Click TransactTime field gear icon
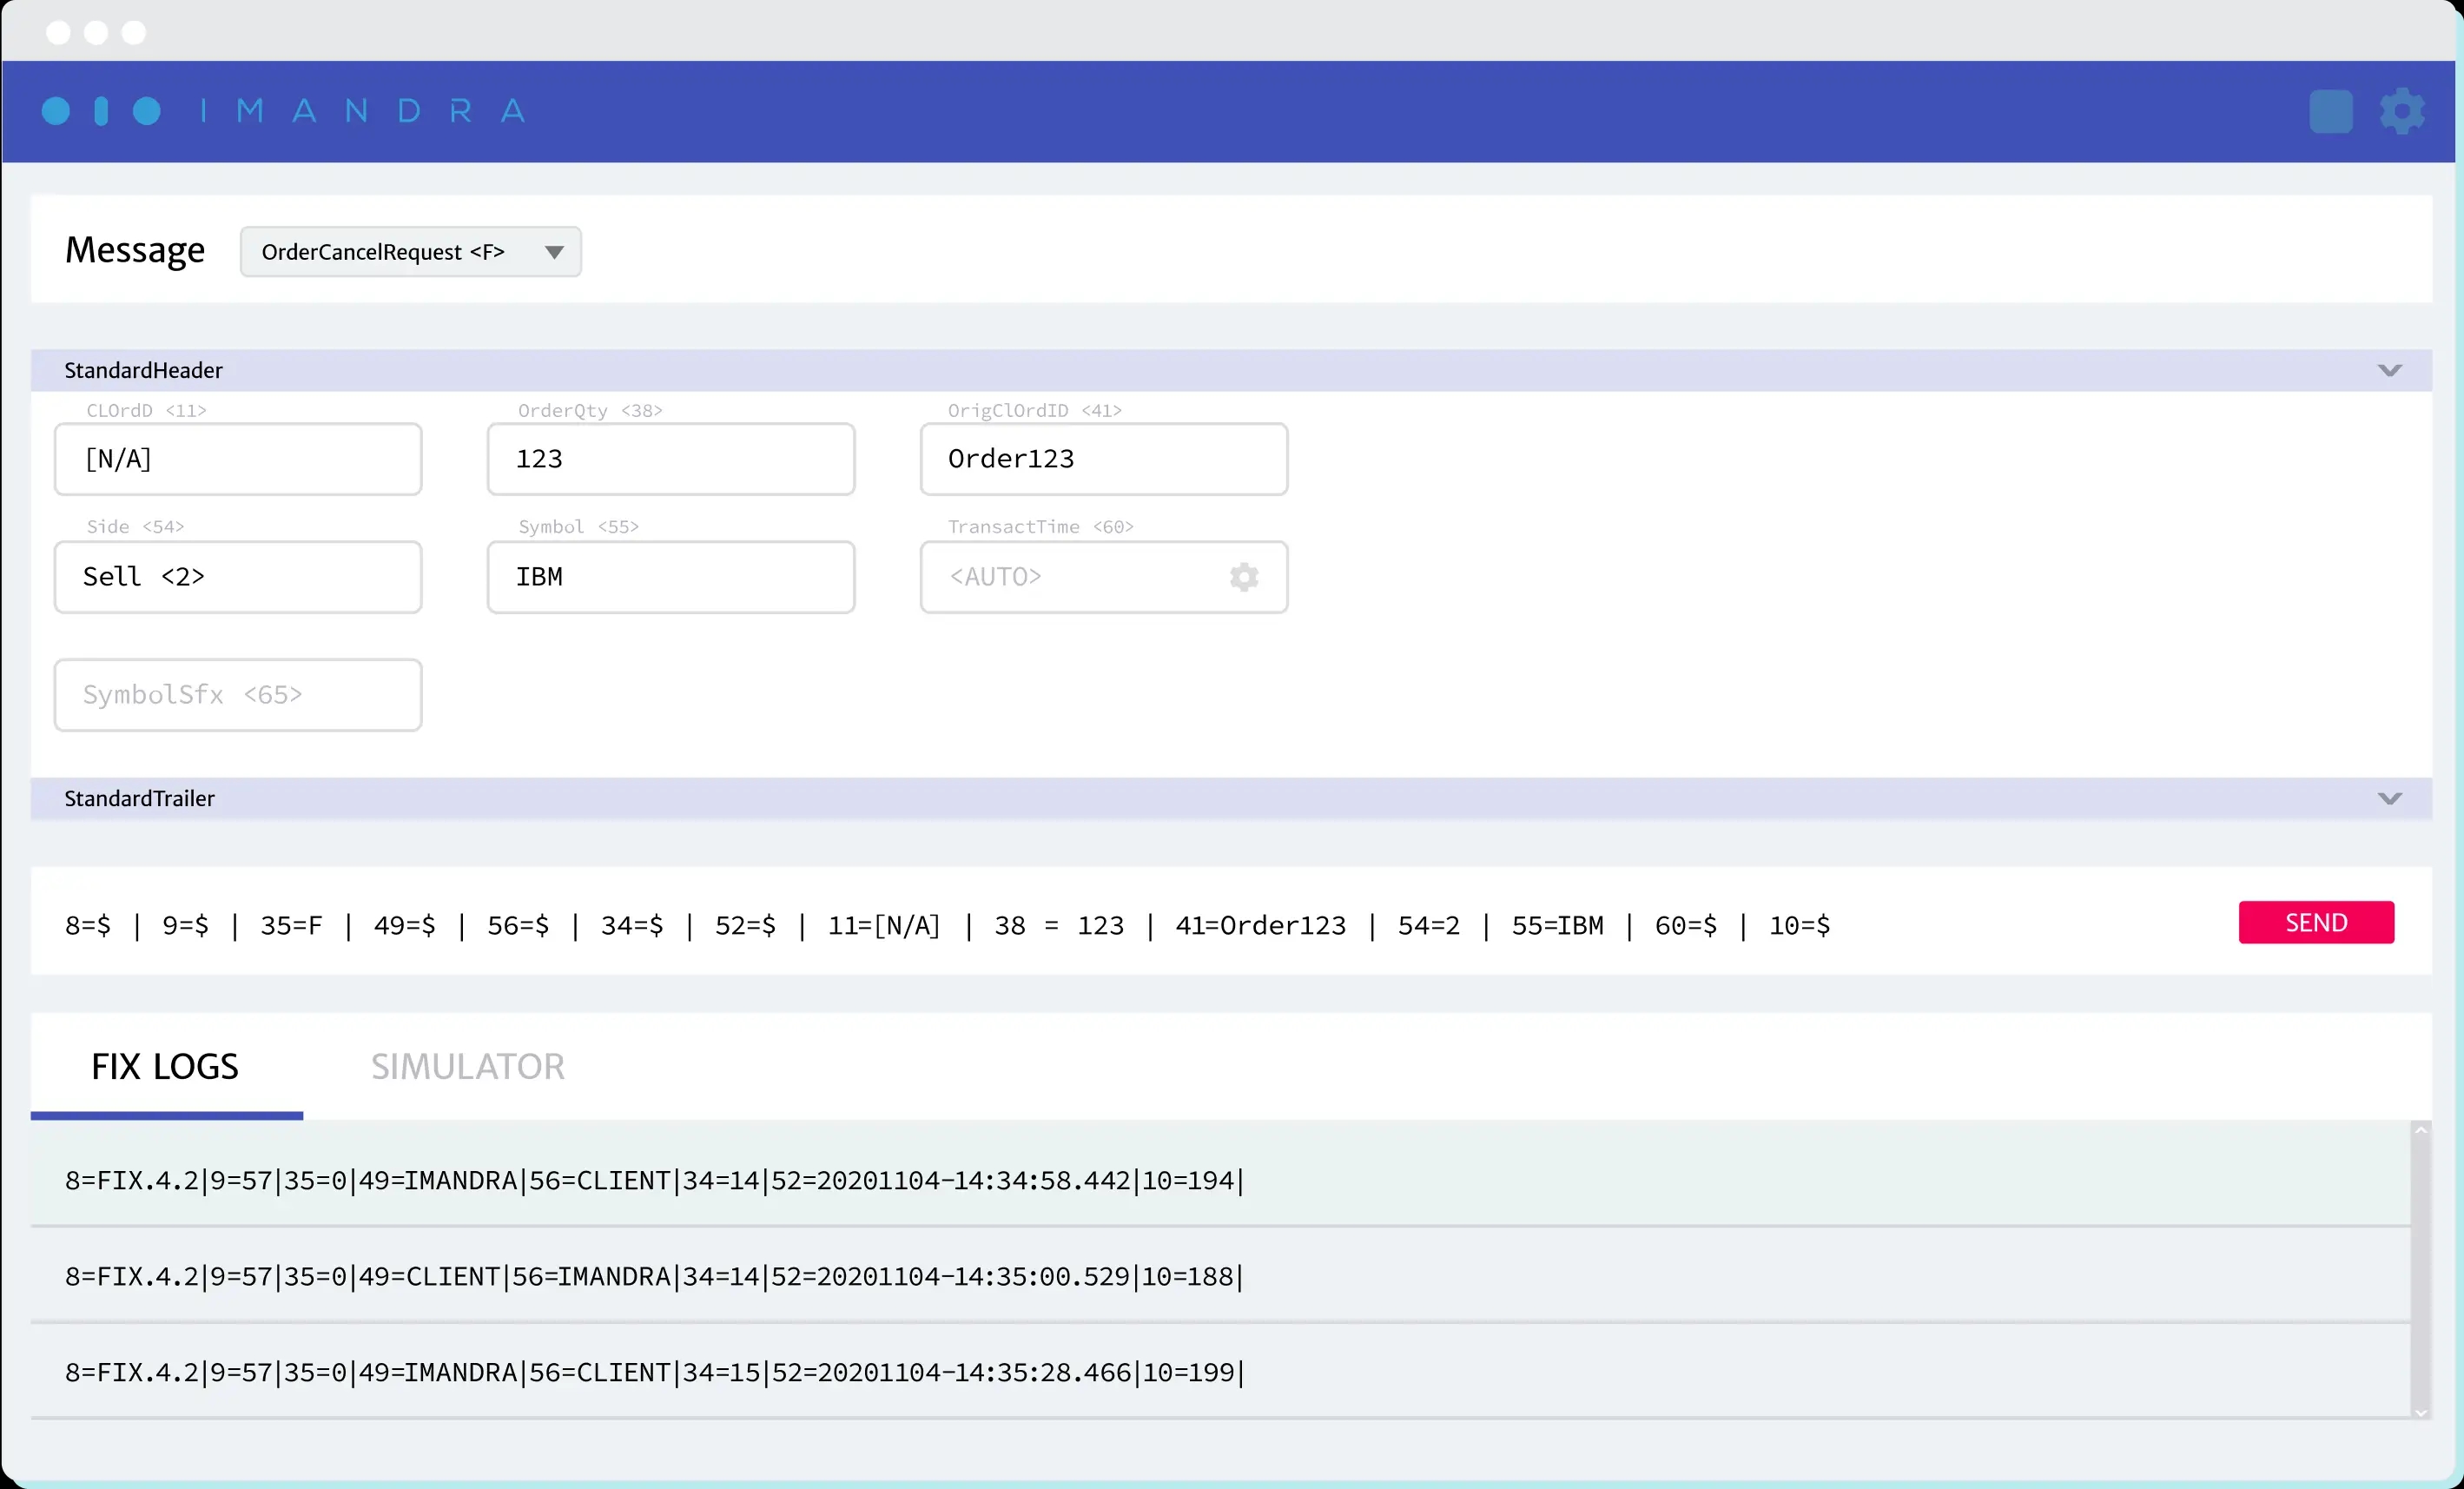 pos(1243,577)
